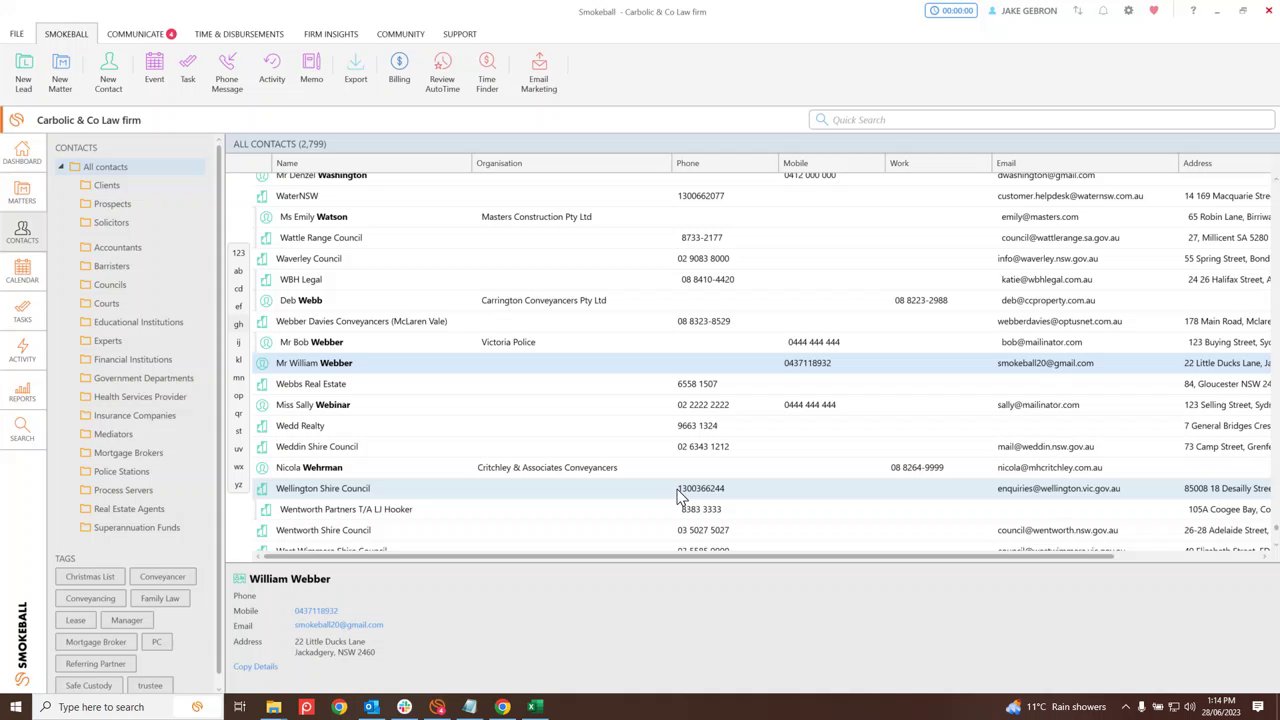Sort contacts by Name column header
Screen dimensions: 1280x720
(372, 163)
